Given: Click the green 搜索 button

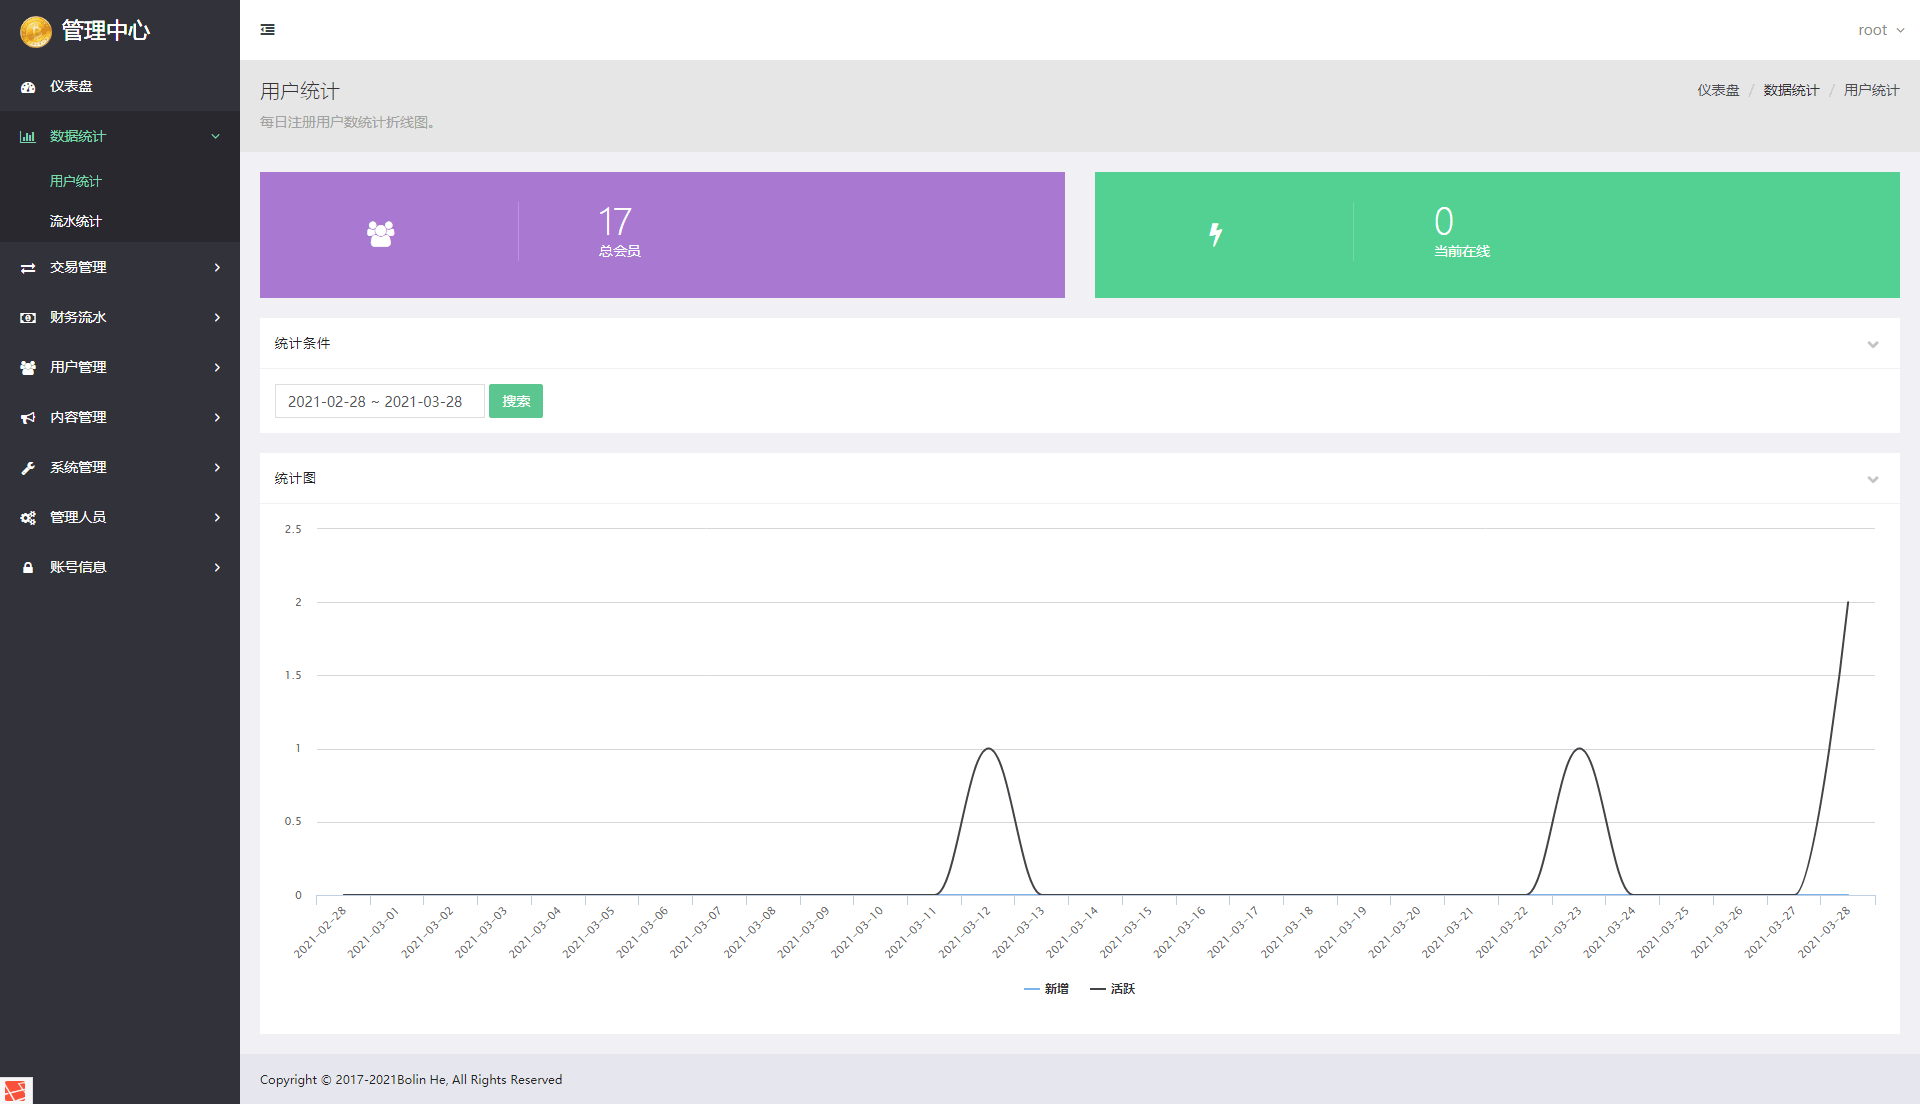Looking at the screenshot, I should tap(516, 401).
